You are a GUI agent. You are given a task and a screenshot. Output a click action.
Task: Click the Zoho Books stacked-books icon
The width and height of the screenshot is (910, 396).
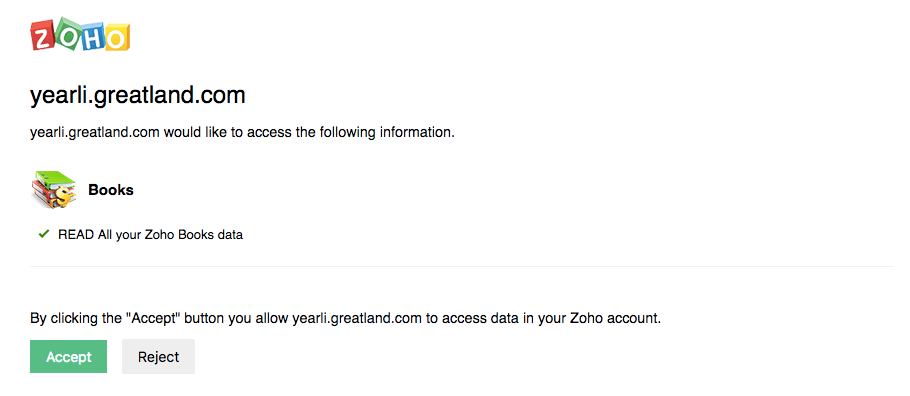coord(54,190)
